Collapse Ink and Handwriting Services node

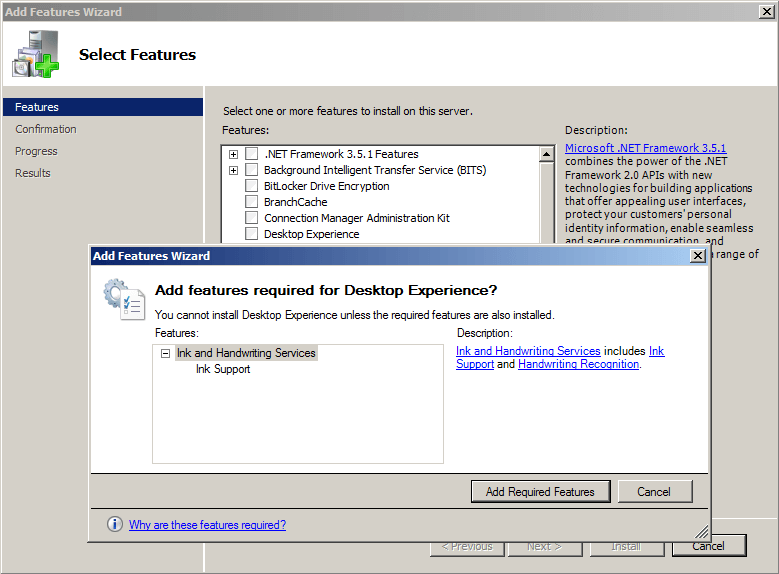[x=165, y=353]
